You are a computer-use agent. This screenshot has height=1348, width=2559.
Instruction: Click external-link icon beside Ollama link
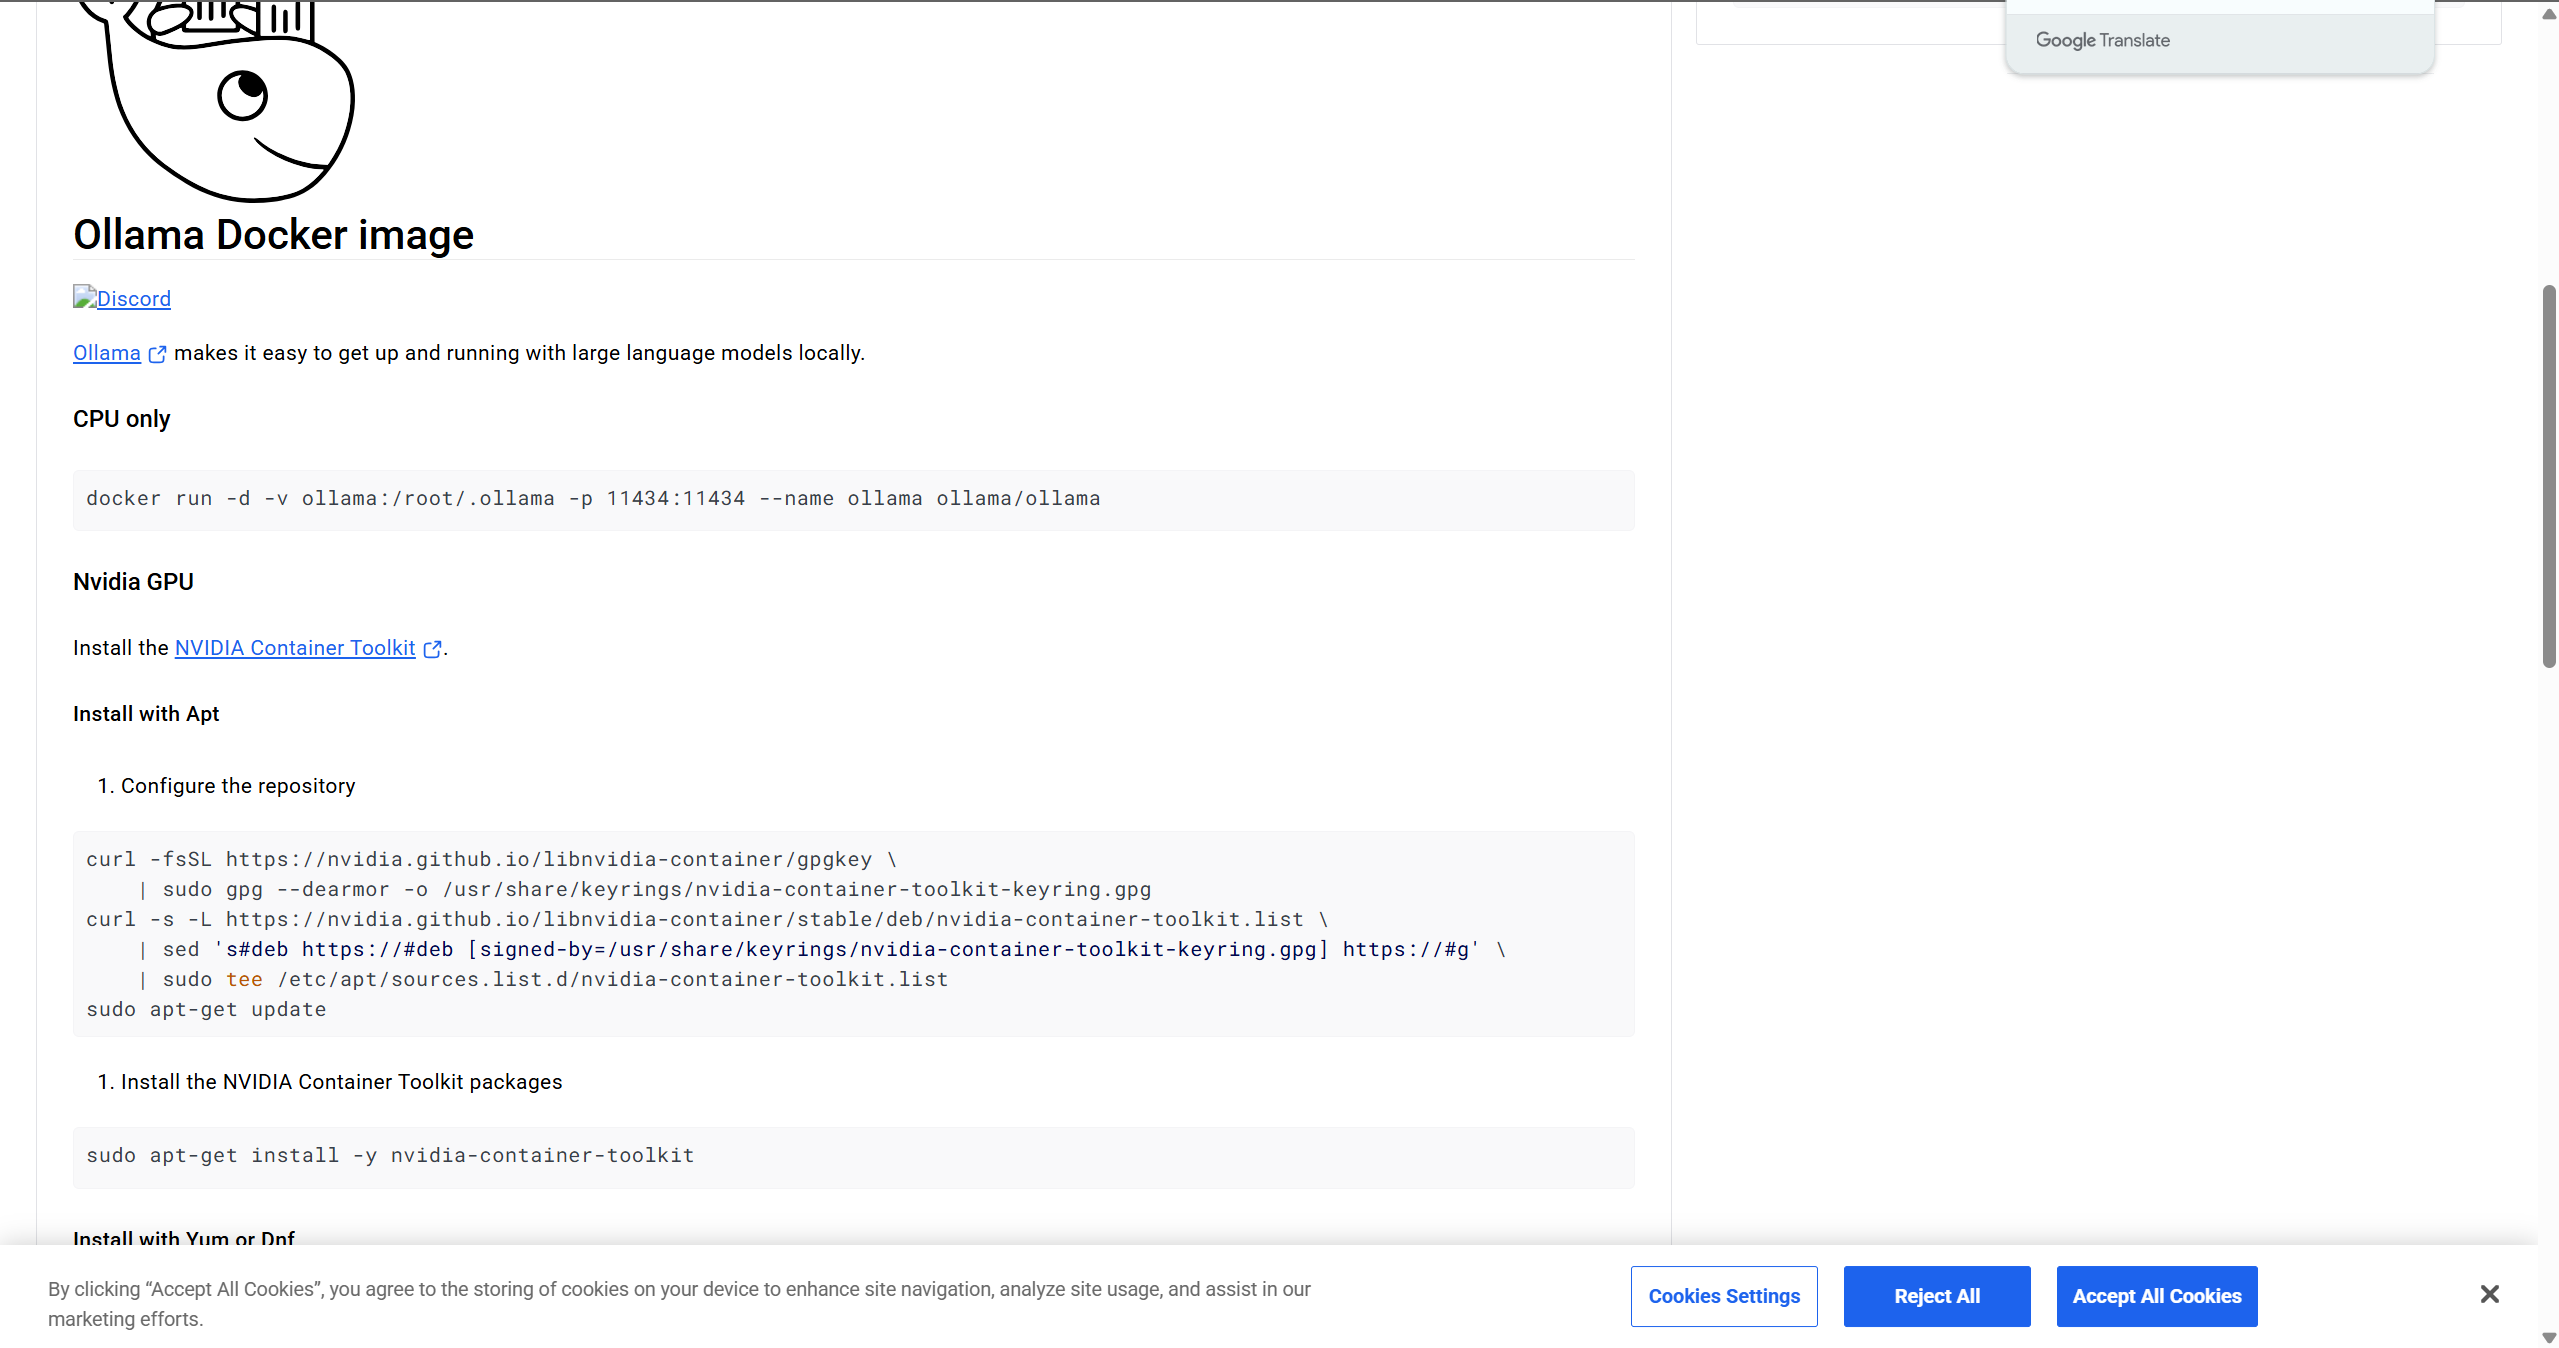pyautogui.click(x=157, y=354)
